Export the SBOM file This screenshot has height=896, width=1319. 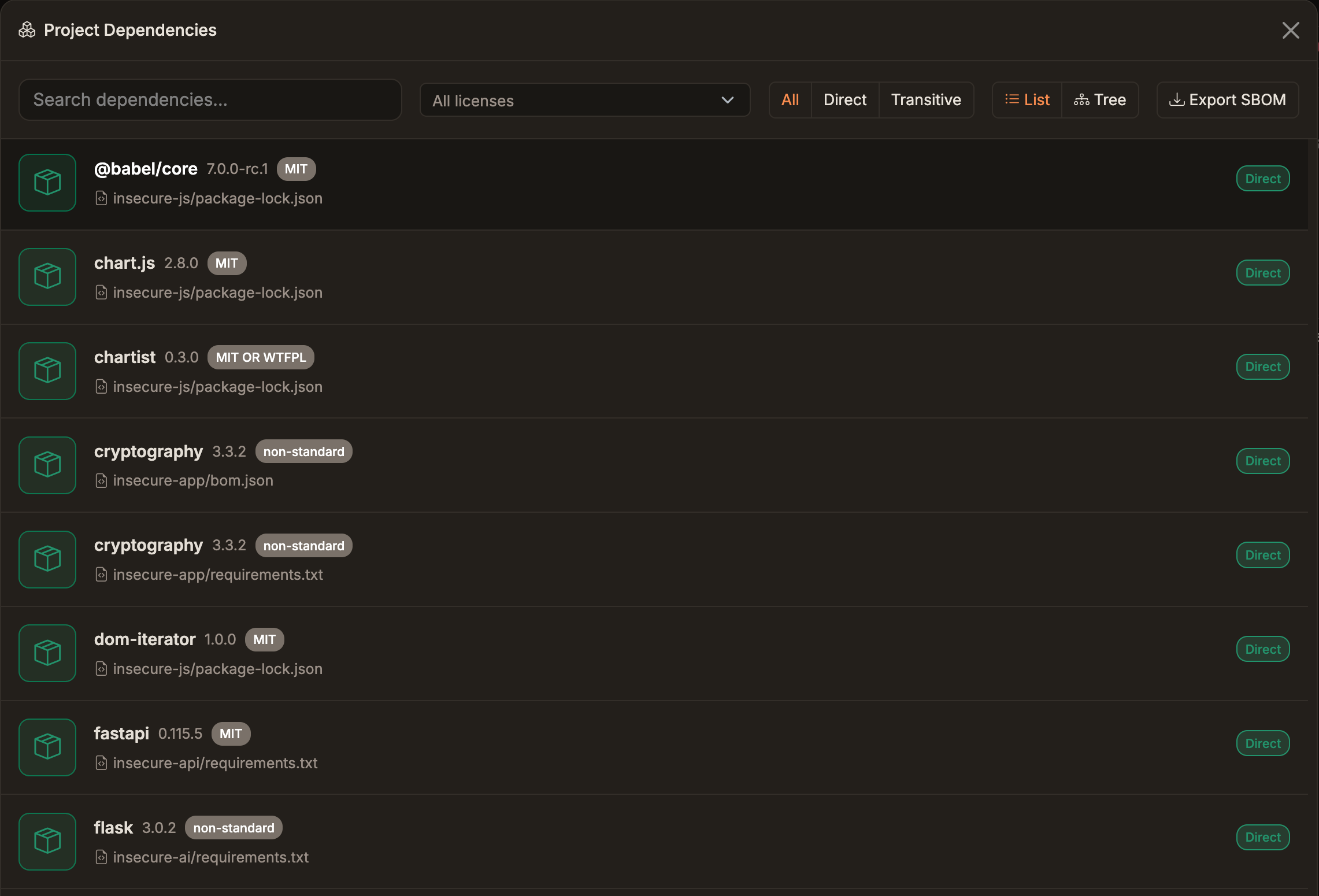[x=1228, y=100]
